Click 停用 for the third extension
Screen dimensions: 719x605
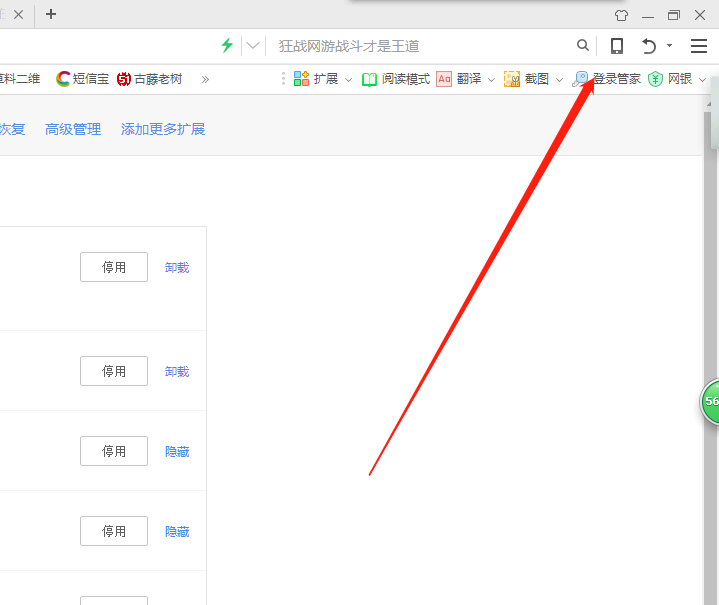pyautogui.click(x=114, y=451)
